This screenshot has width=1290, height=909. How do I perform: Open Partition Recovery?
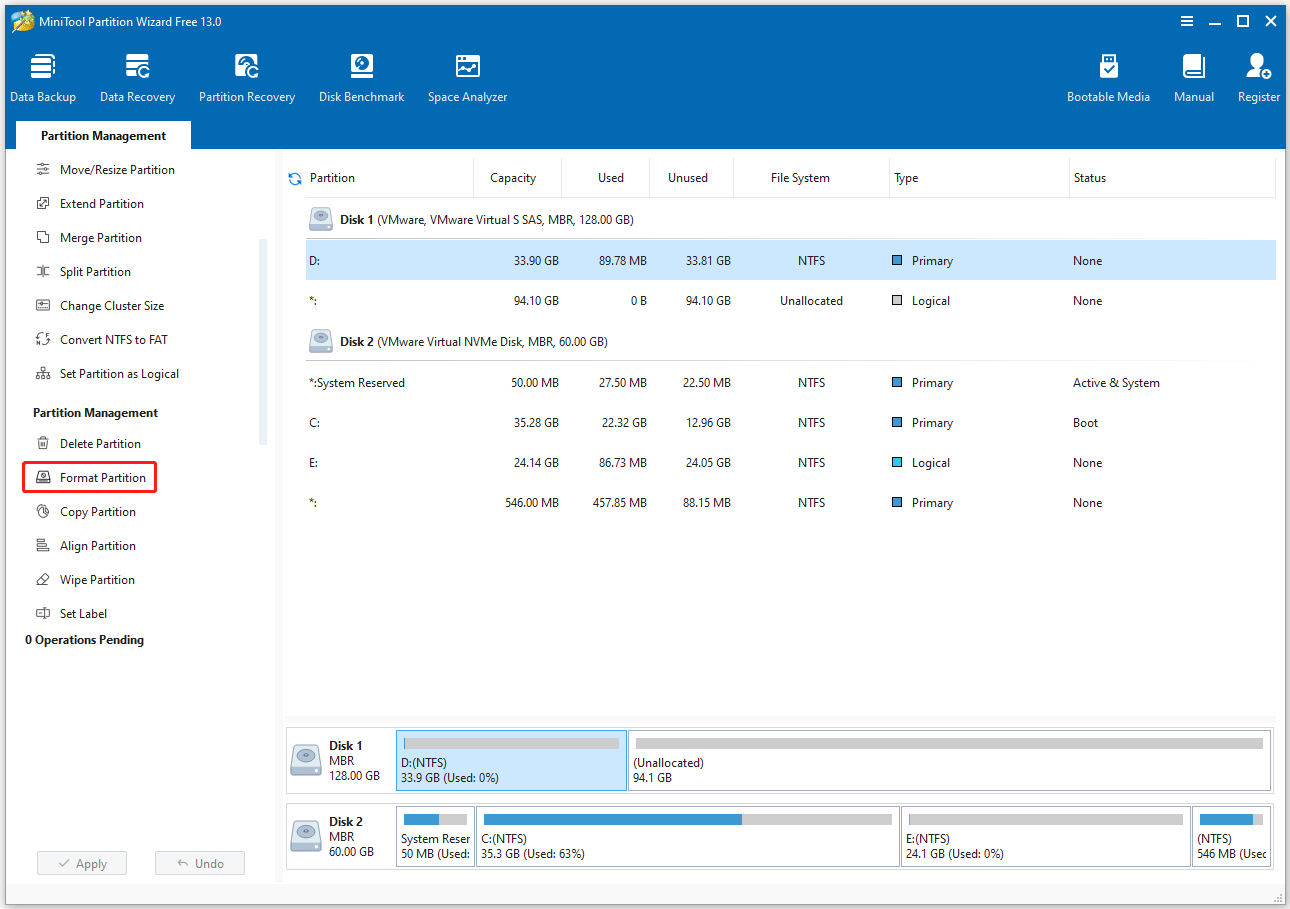tap(246, 77)
